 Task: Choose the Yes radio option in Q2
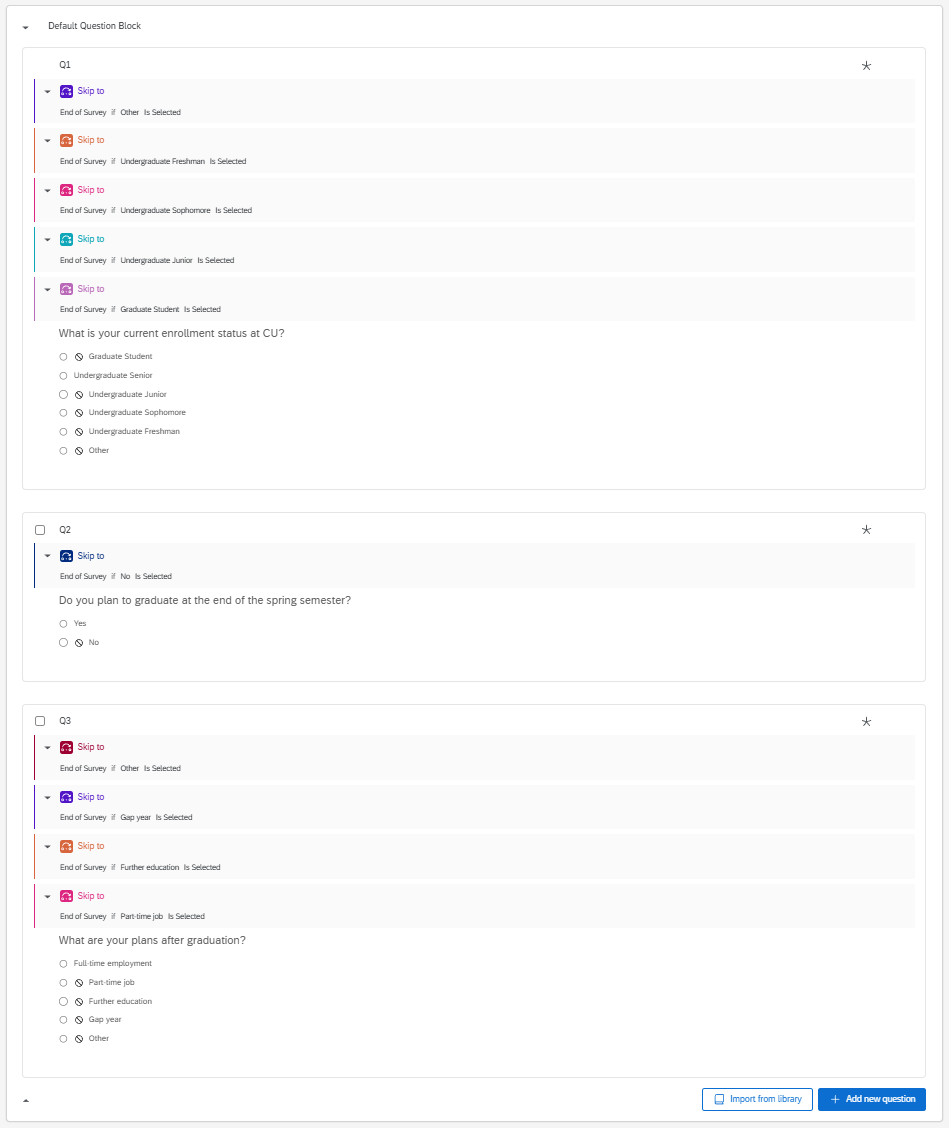click(x=63, y=624)
